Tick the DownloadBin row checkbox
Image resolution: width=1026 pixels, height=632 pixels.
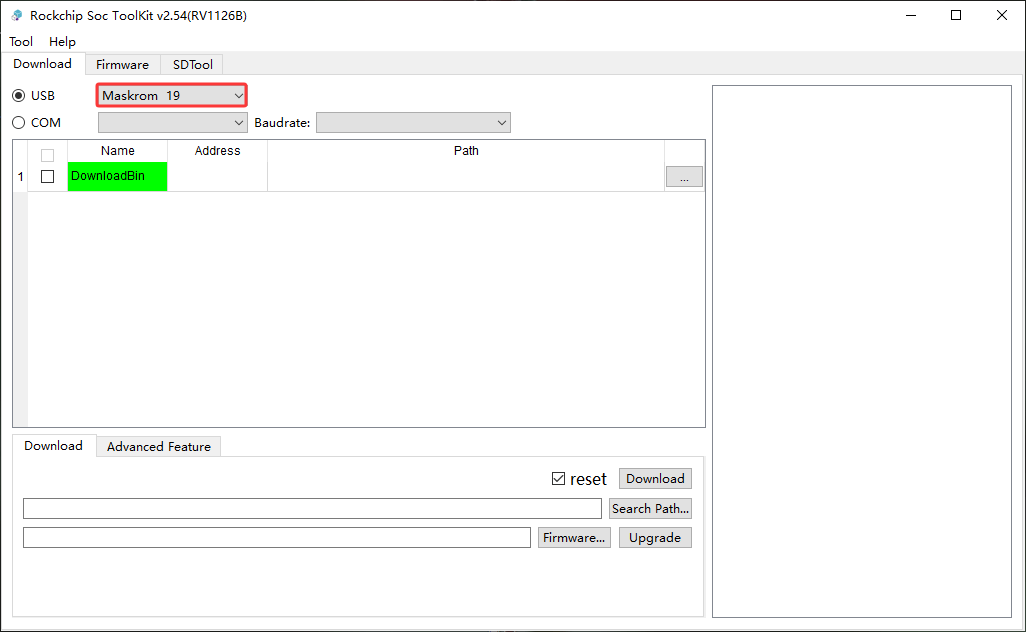[x=47, y=177]
